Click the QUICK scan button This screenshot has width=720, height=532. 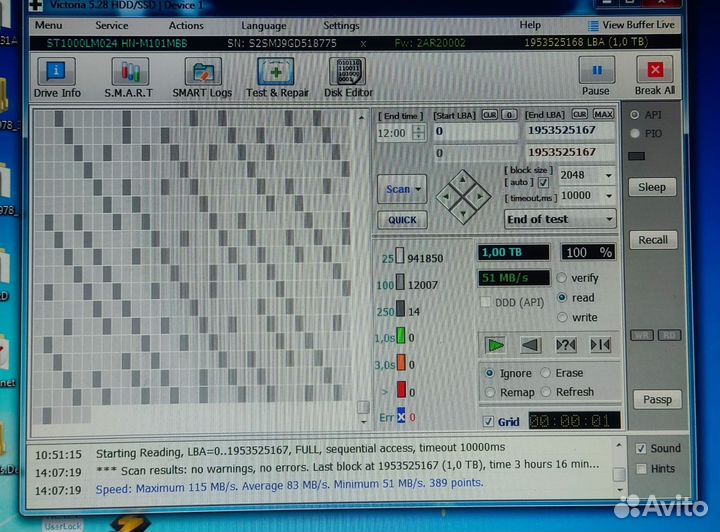click(x=402, y=220)
